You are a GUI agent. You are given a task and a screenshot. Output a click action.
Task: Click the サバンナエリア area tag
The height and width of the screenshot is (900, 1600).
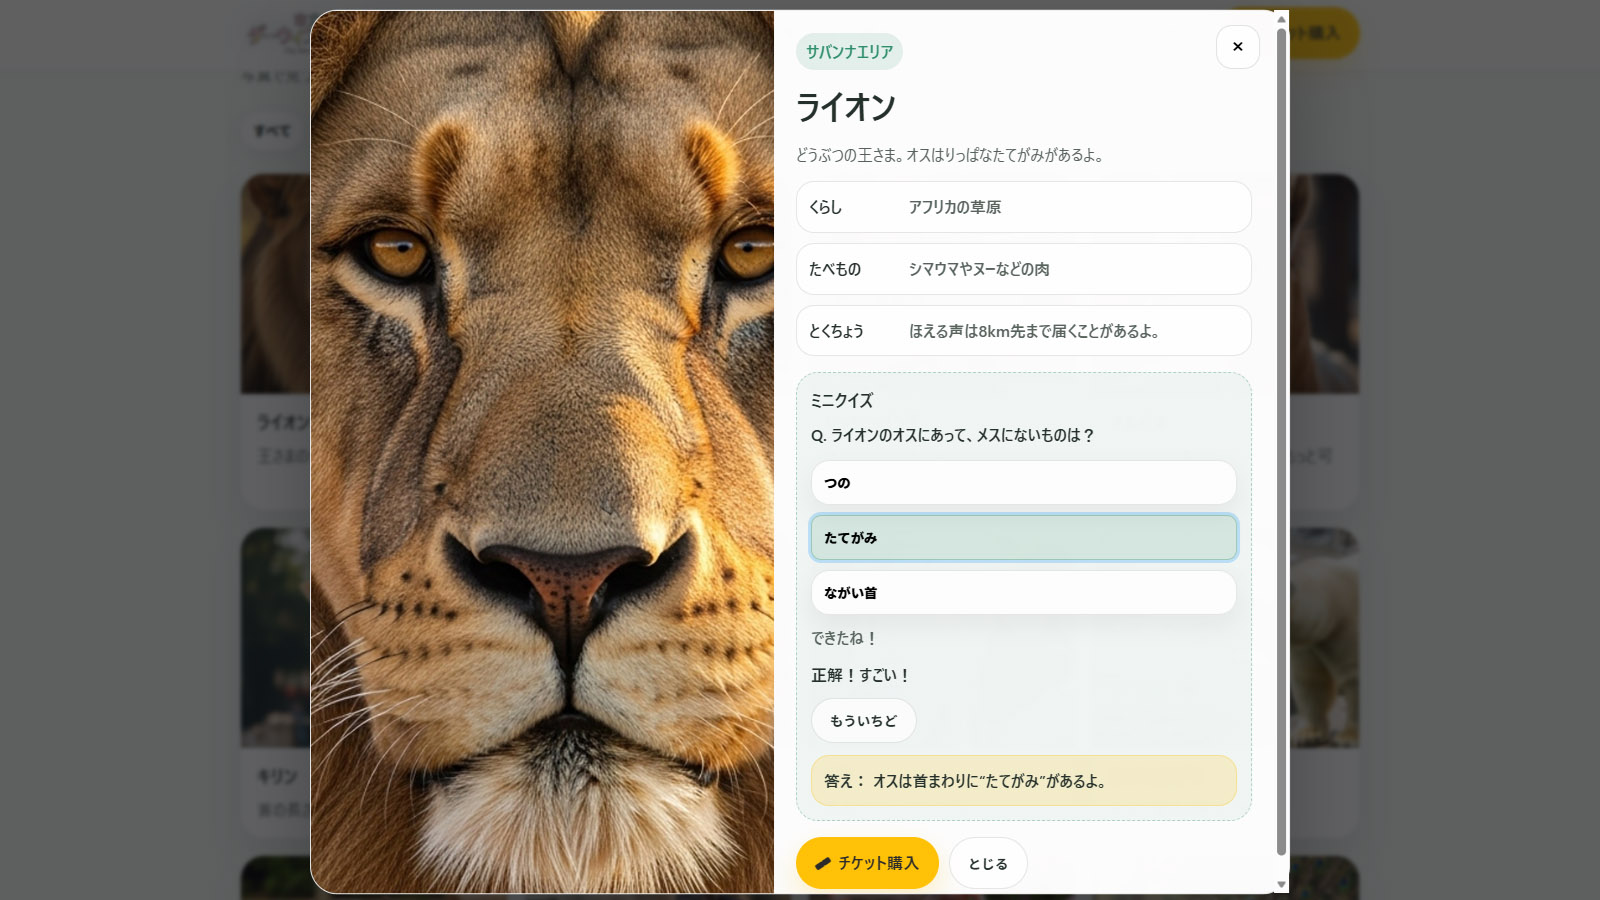(849, 52)
